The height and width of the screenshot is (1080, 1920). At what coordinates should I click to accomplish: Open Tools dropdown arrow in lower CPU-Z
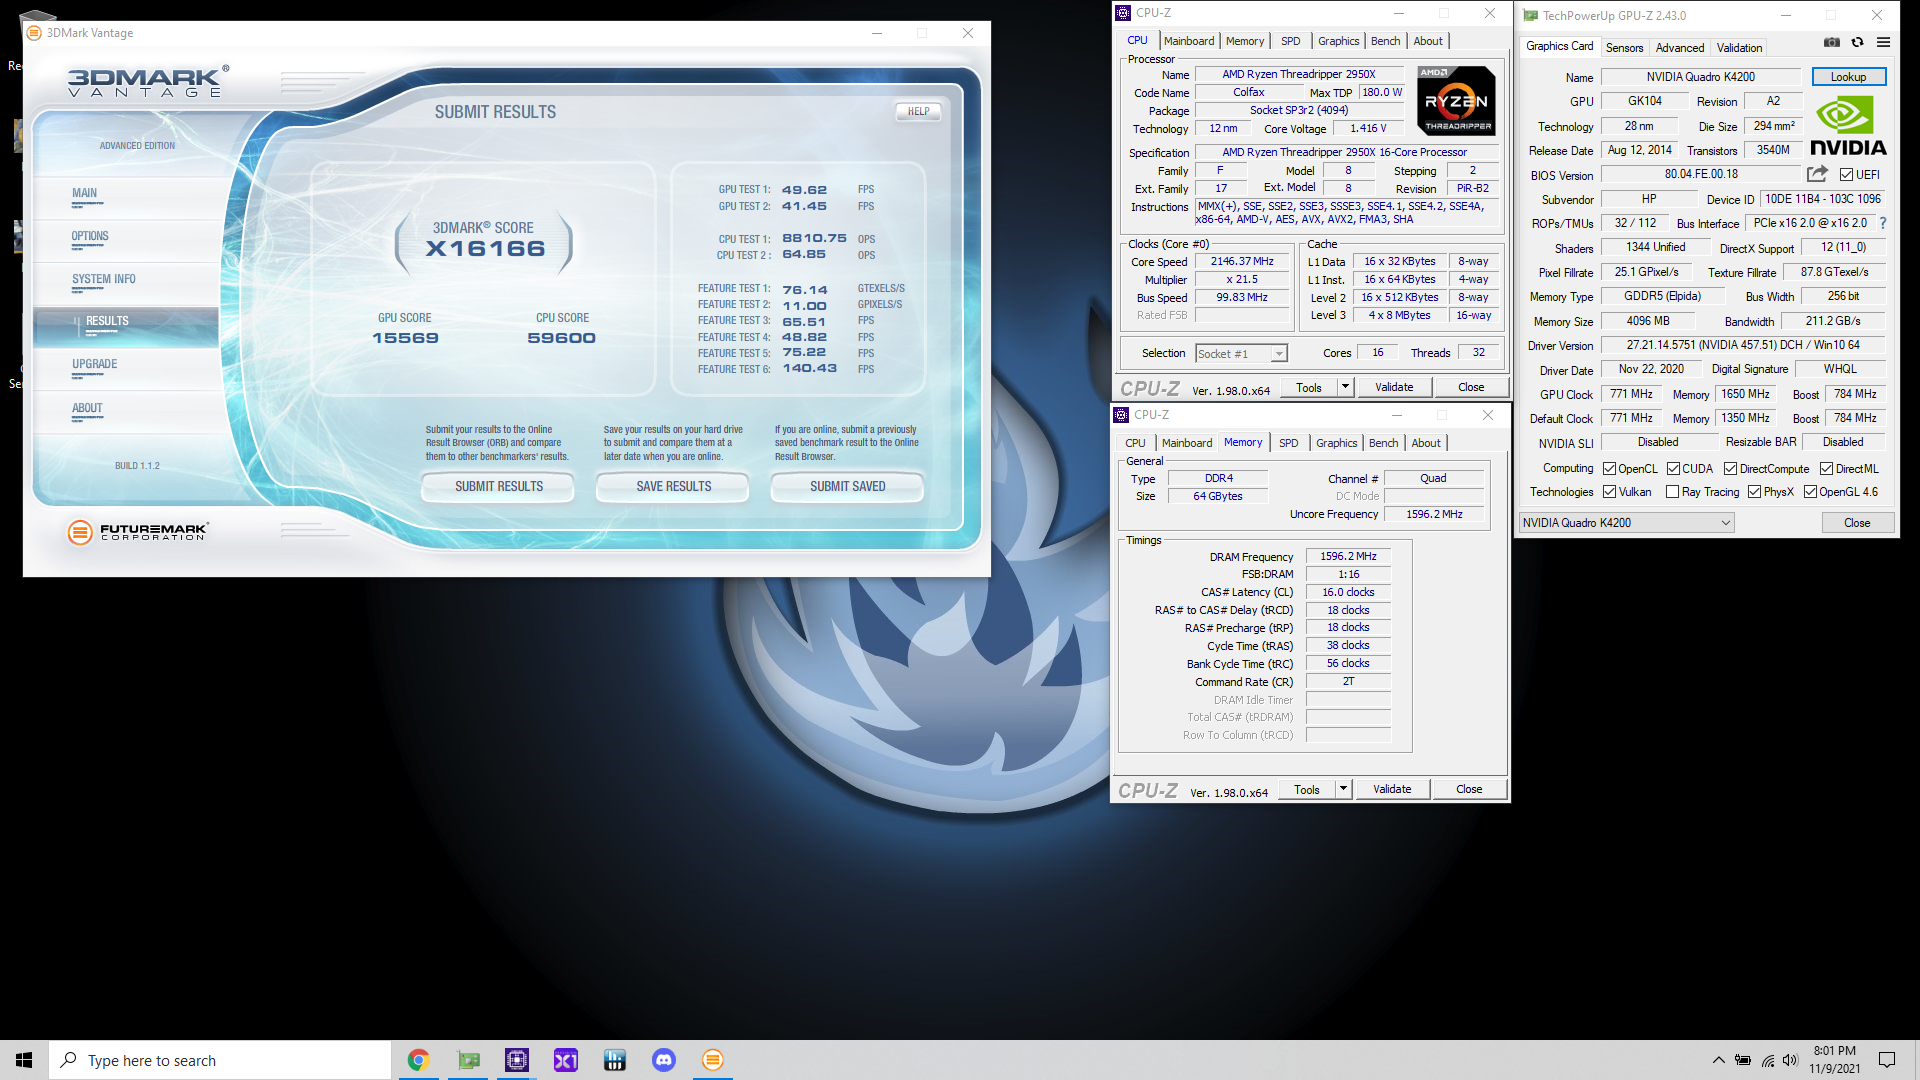(x=1343, y=789)
